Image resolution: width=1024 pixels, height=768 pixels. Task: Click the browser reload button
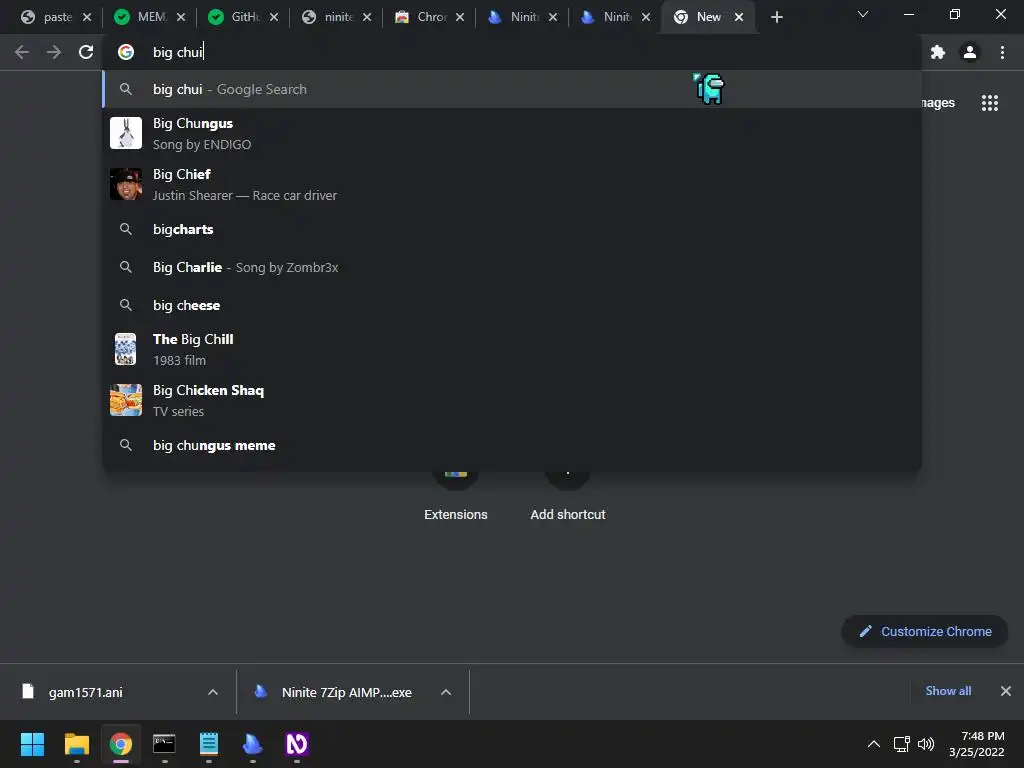(86, 52)
